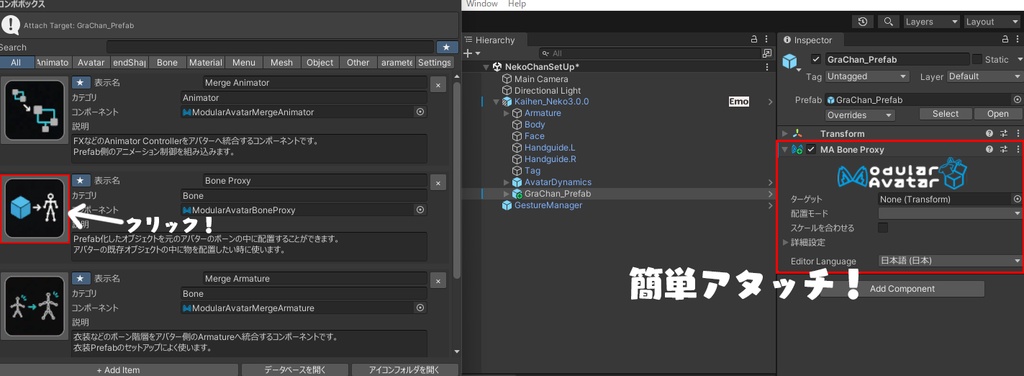Expand the Armature foldout arrow

coord(507,113)
